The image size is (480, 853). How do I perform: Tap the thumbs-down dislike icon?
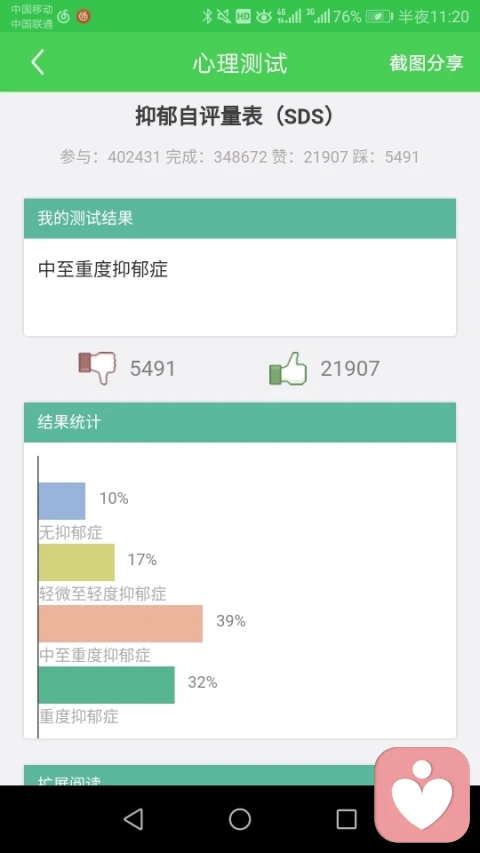97,367
